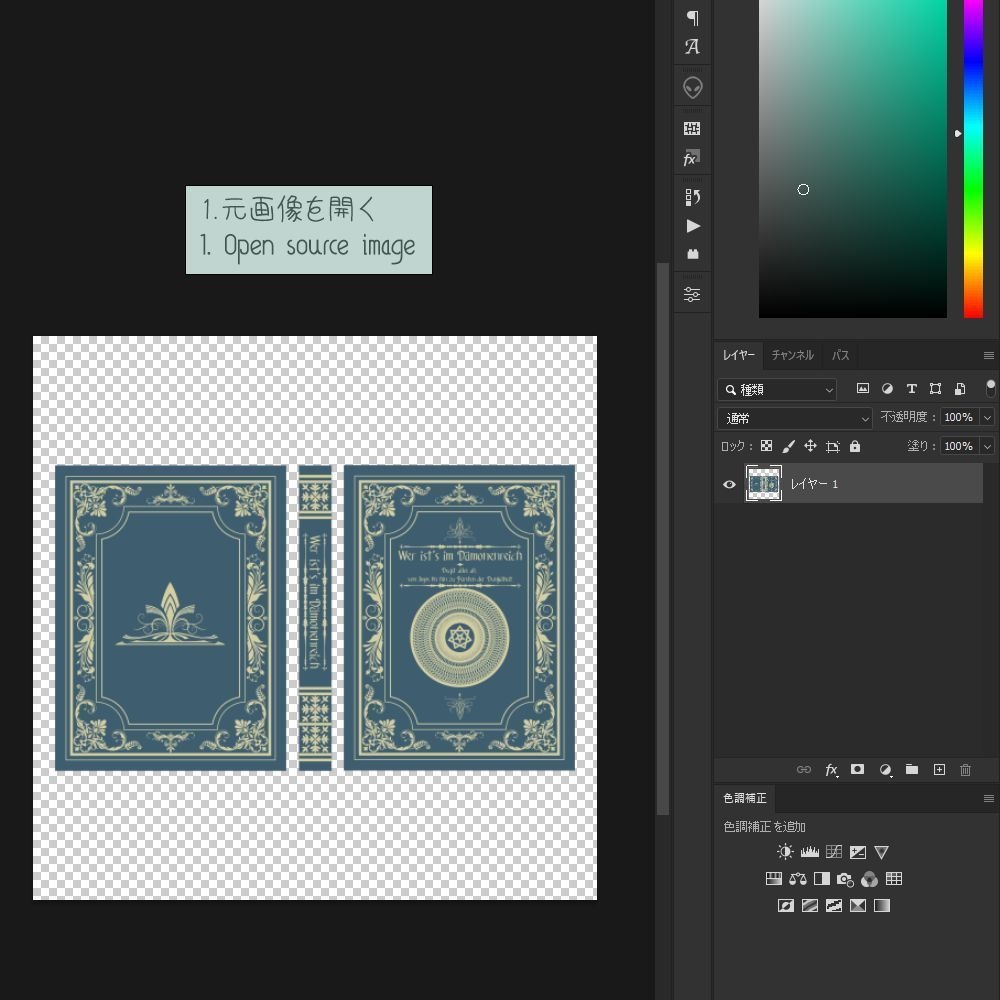Click the 塗り 100% value field

tap(959, 446)
